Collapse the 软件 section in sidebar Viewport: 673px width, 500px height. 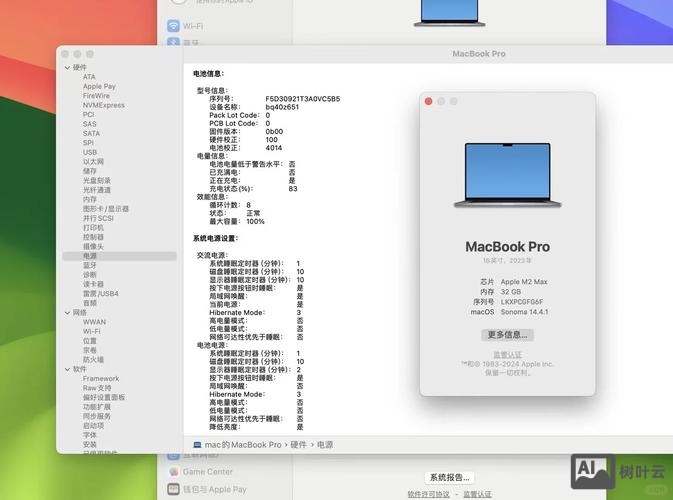(x=67, y=369)
